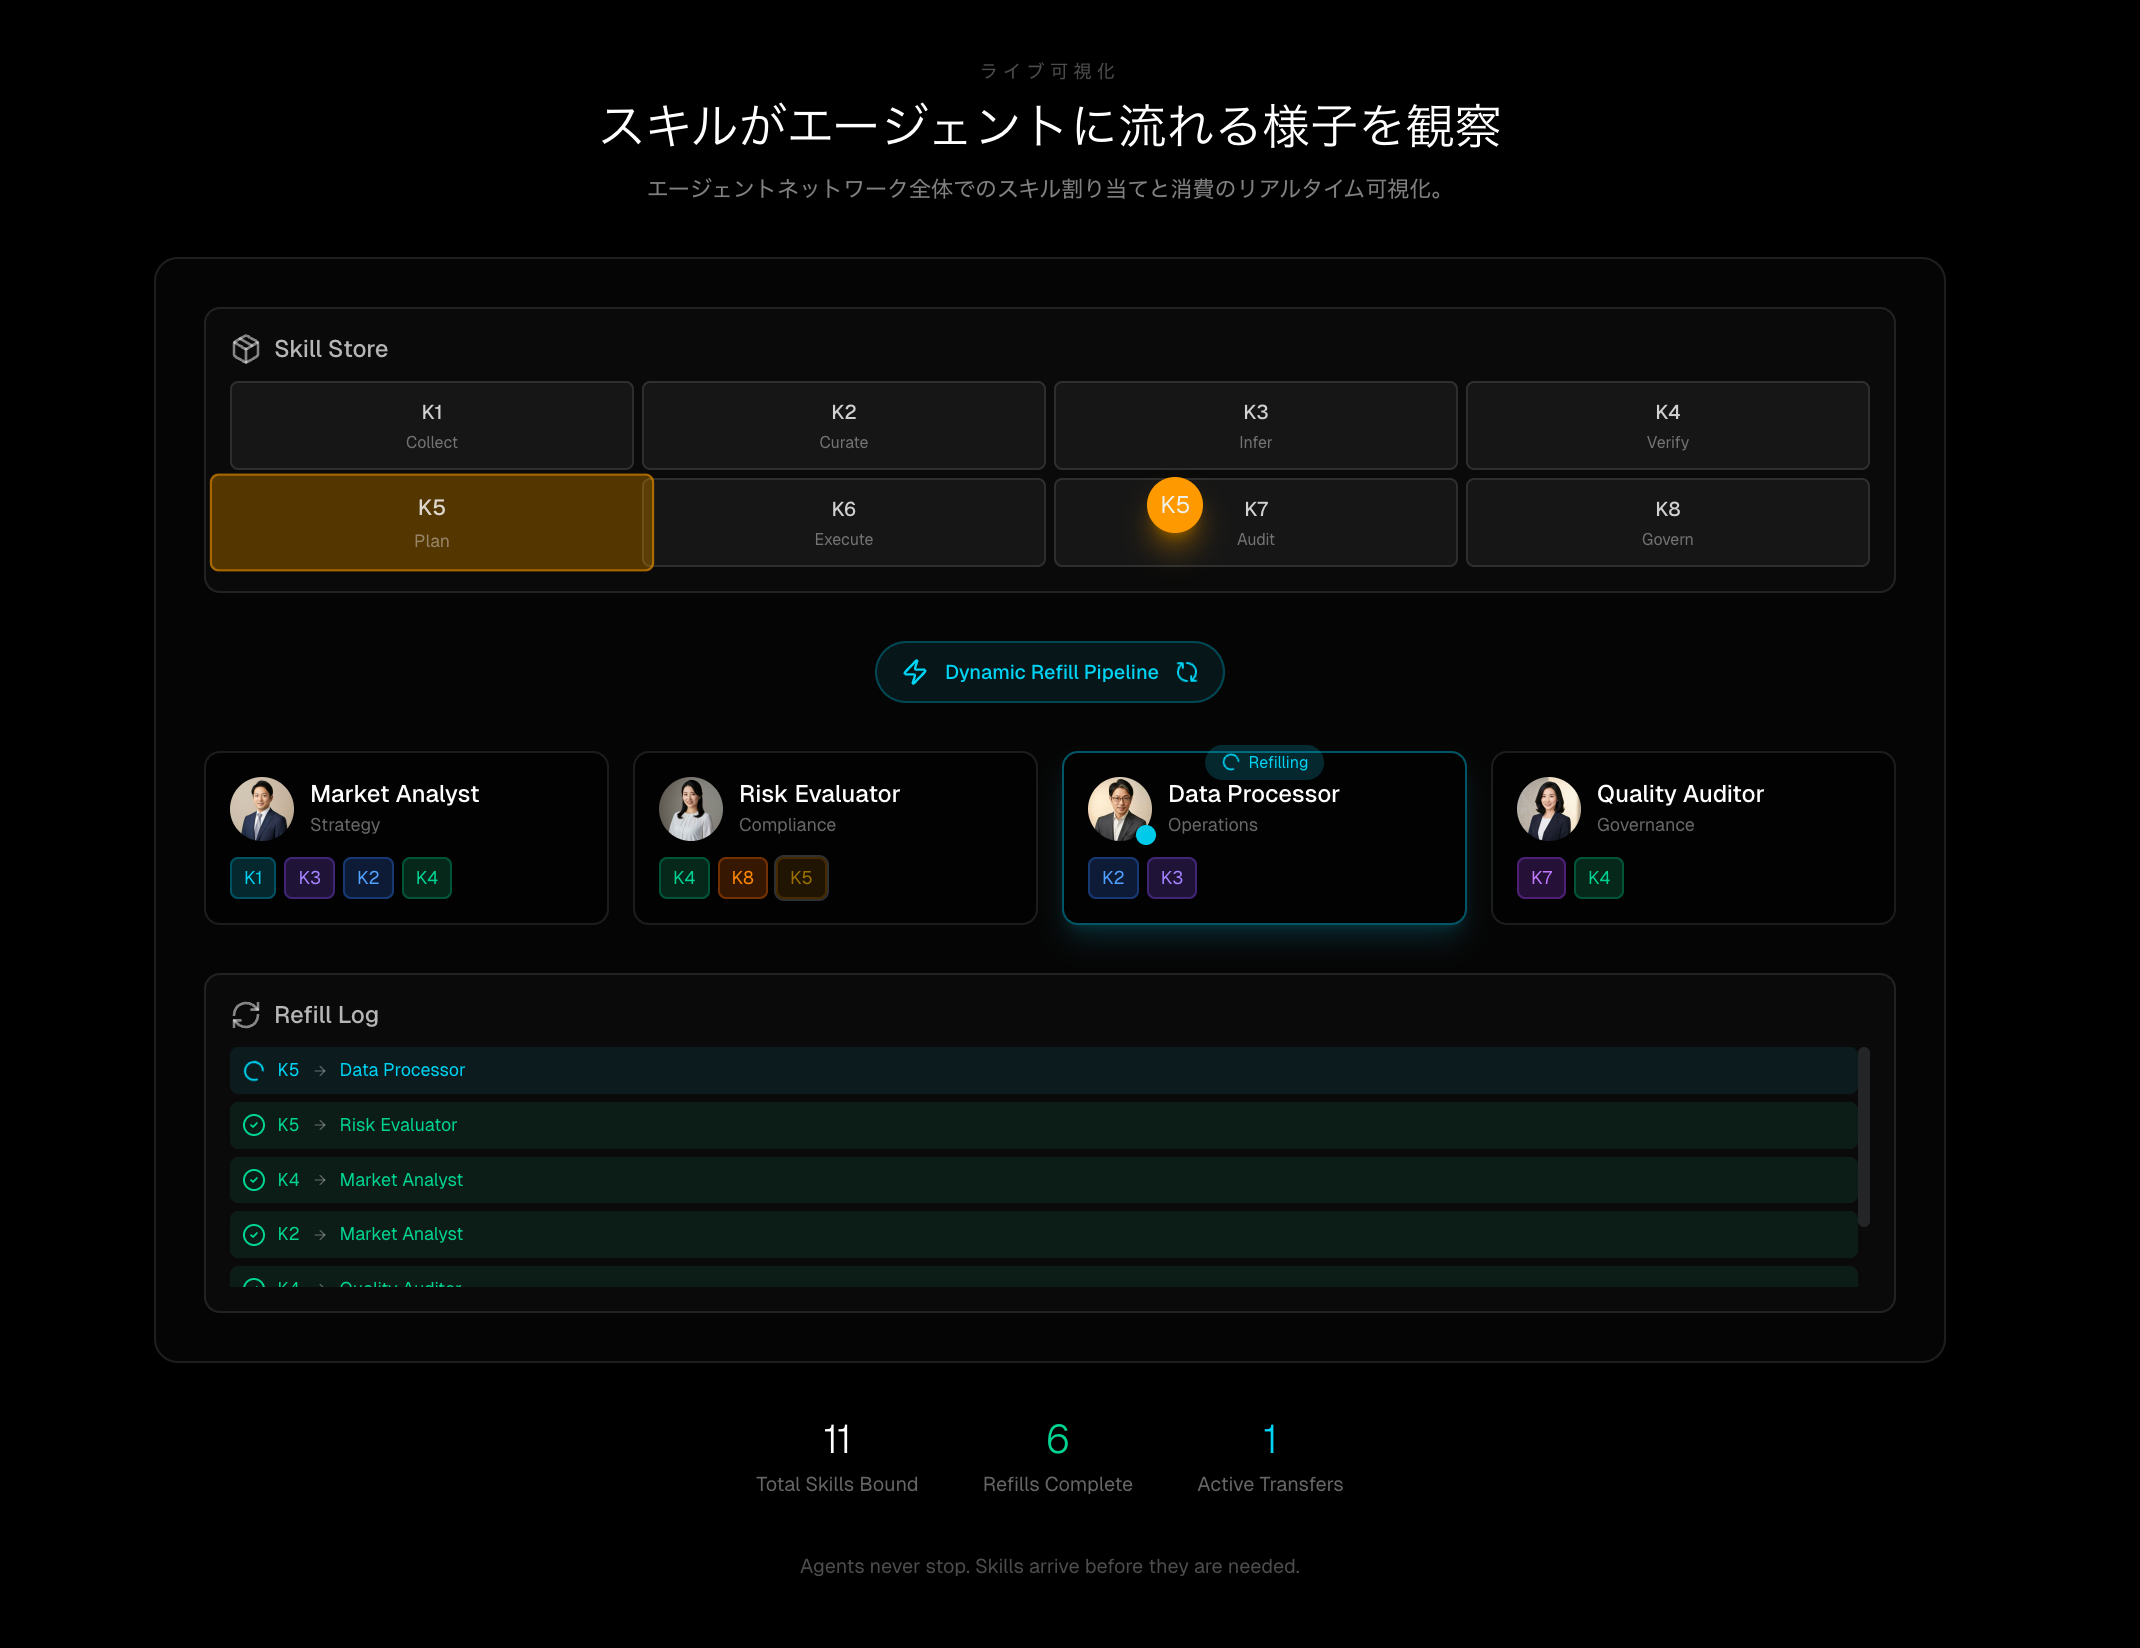Select the K1 Collect skill tile

click(431, 425)
